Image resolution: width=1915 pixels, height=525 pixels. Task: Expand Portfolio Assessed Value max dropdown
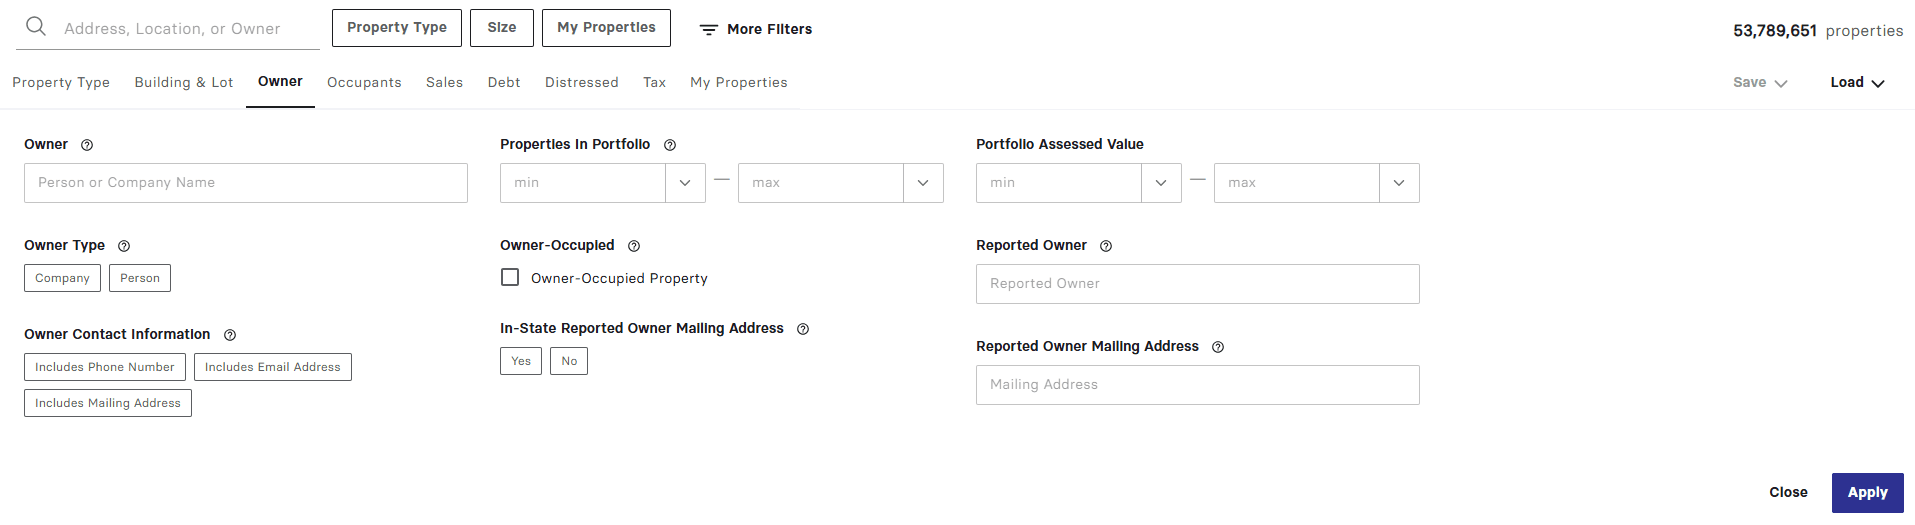[x=1398, y=183]
